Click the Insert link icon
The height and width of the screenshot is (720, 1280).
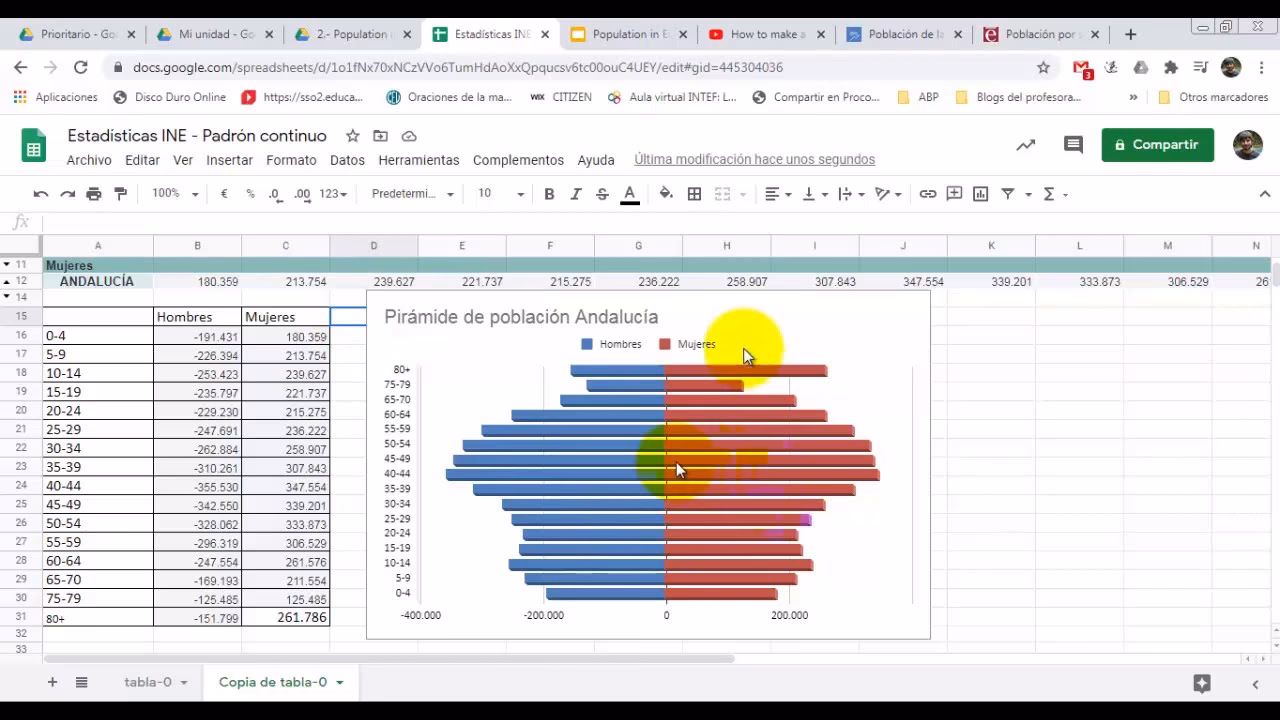[x=928, y=194]
